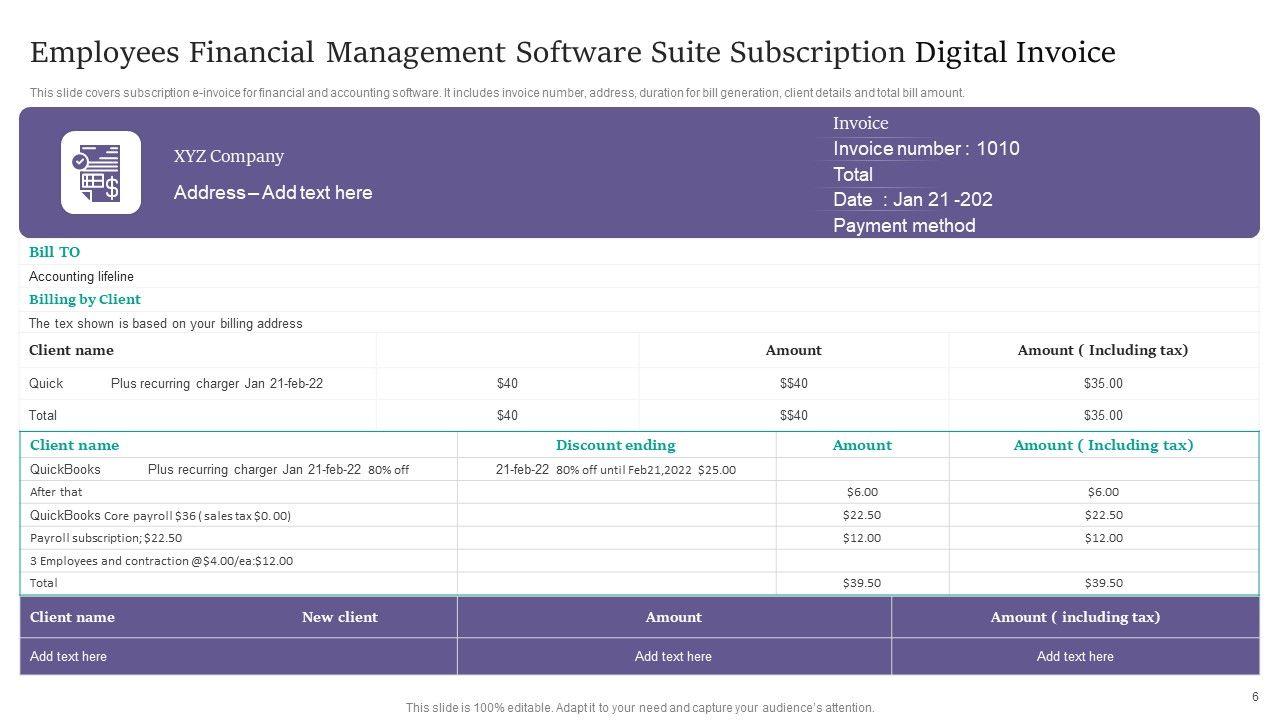Click the XYZ Company name text
This screenshot has width=1280, height=720.
(229, 157)
